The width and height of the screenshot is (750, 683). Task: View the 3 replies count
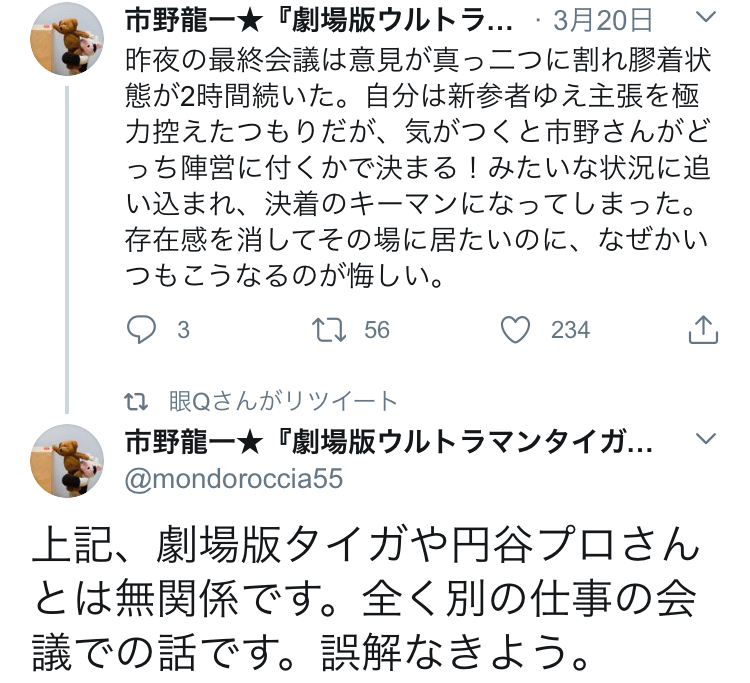183,329
